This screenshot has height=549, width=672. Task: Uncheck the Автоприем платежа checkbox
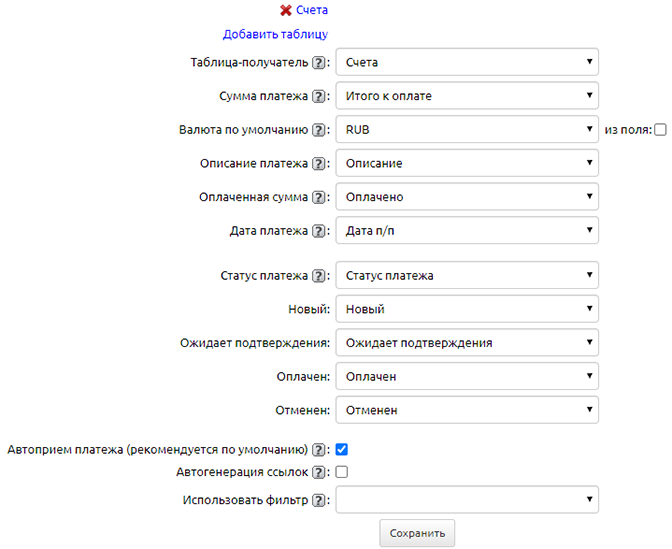click(342, 450)
